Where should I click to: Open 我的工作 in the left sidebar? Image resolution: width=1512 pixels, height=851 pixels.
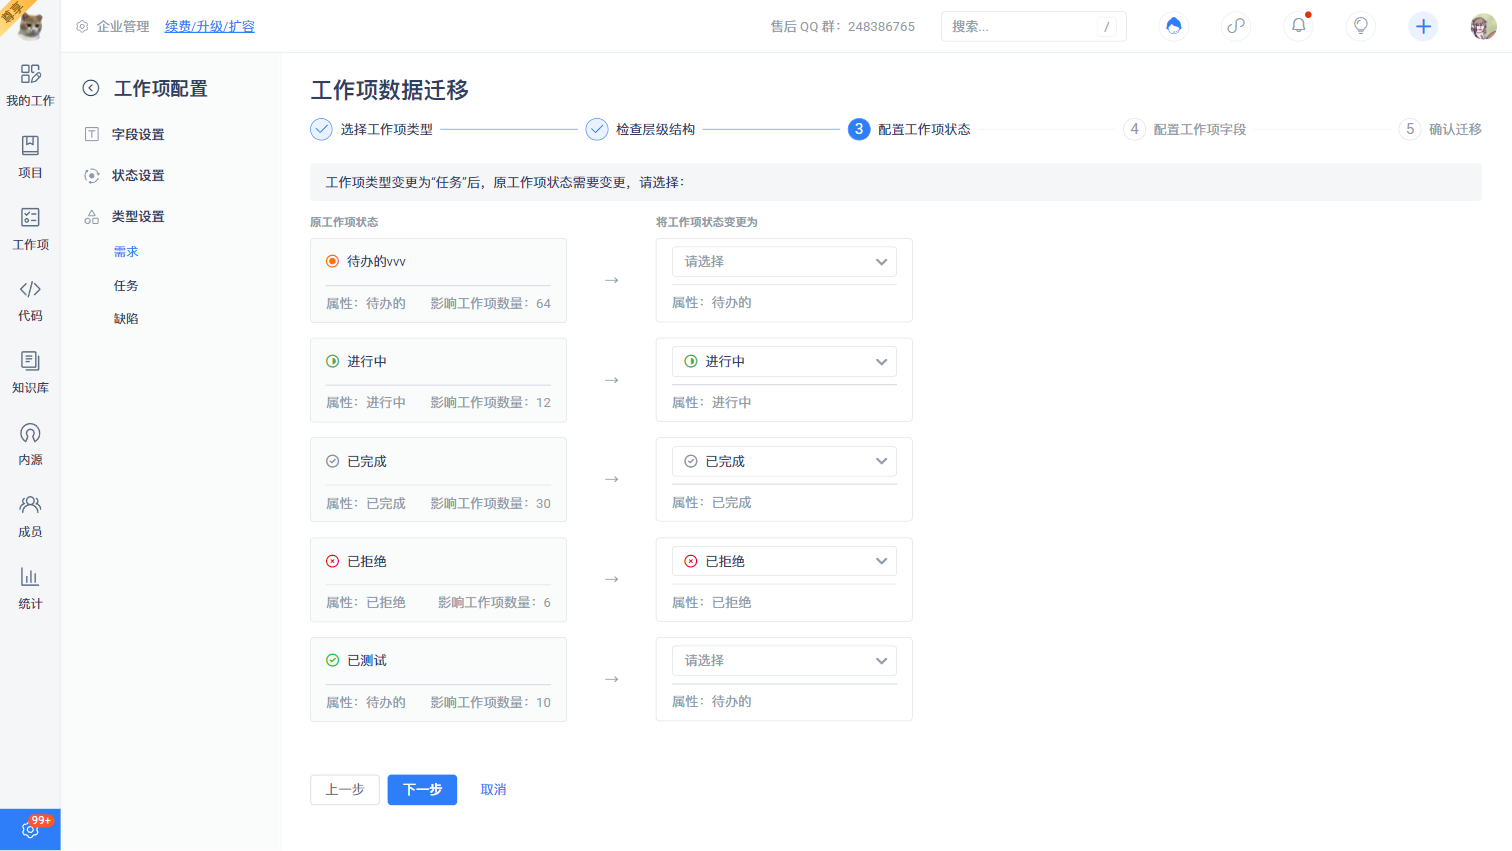point(30,85)
